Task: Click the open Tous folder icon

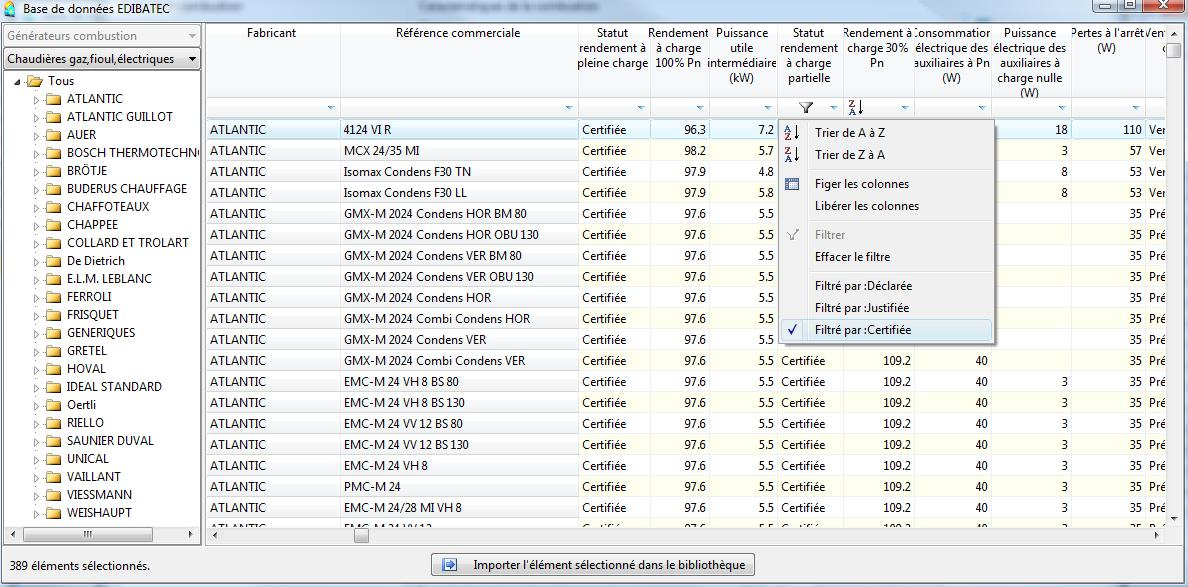Action: 34,81
